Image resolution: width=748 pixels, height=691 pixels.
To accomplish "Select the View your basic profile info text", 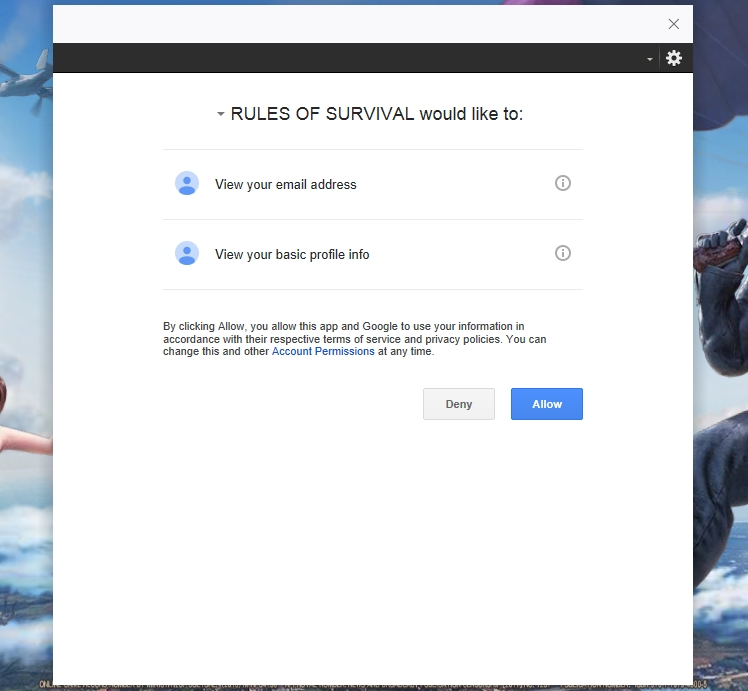I will (x=292, y=255).
